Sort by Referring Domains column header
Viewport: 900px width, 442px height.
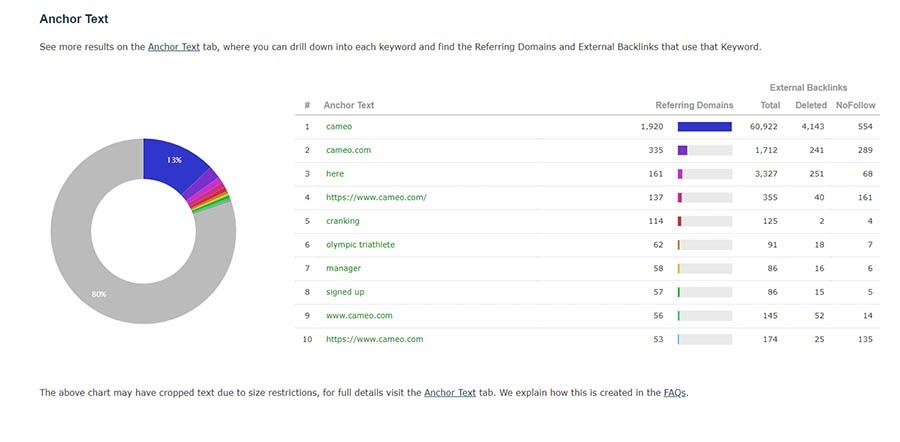(x=694, y=105)
